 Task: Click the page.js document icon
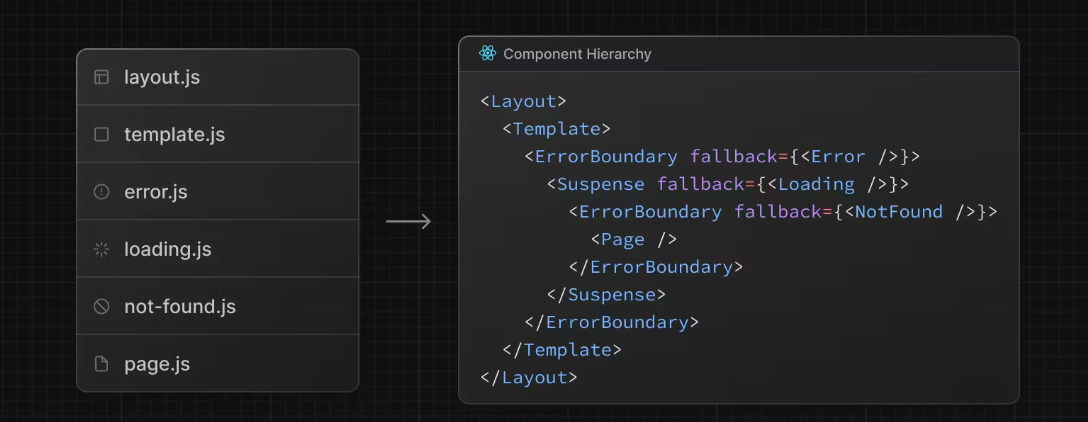(x=101, y=364)
